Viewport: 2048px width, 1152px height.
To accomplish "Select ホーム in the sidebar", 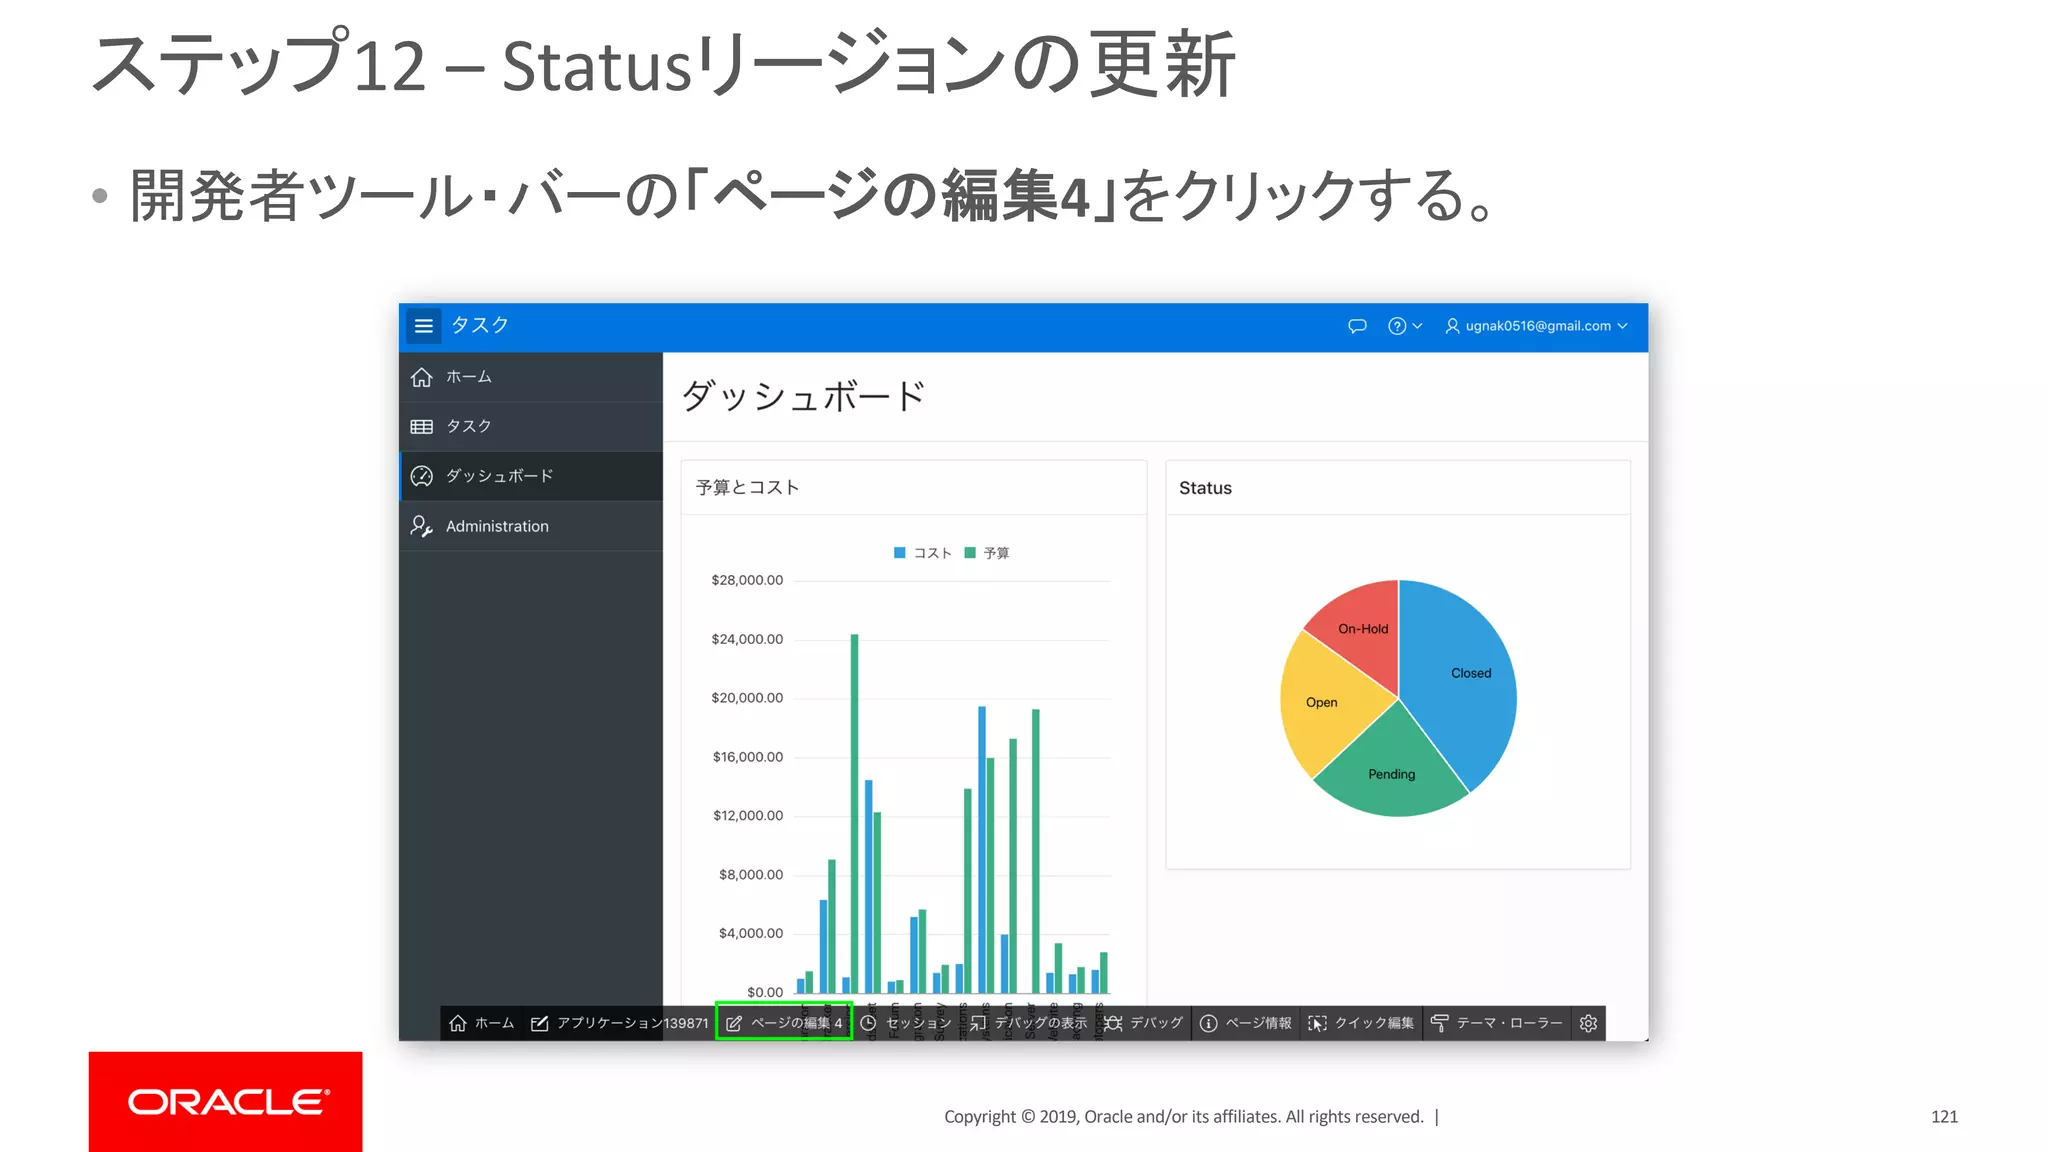I will (x=530, y=377).
